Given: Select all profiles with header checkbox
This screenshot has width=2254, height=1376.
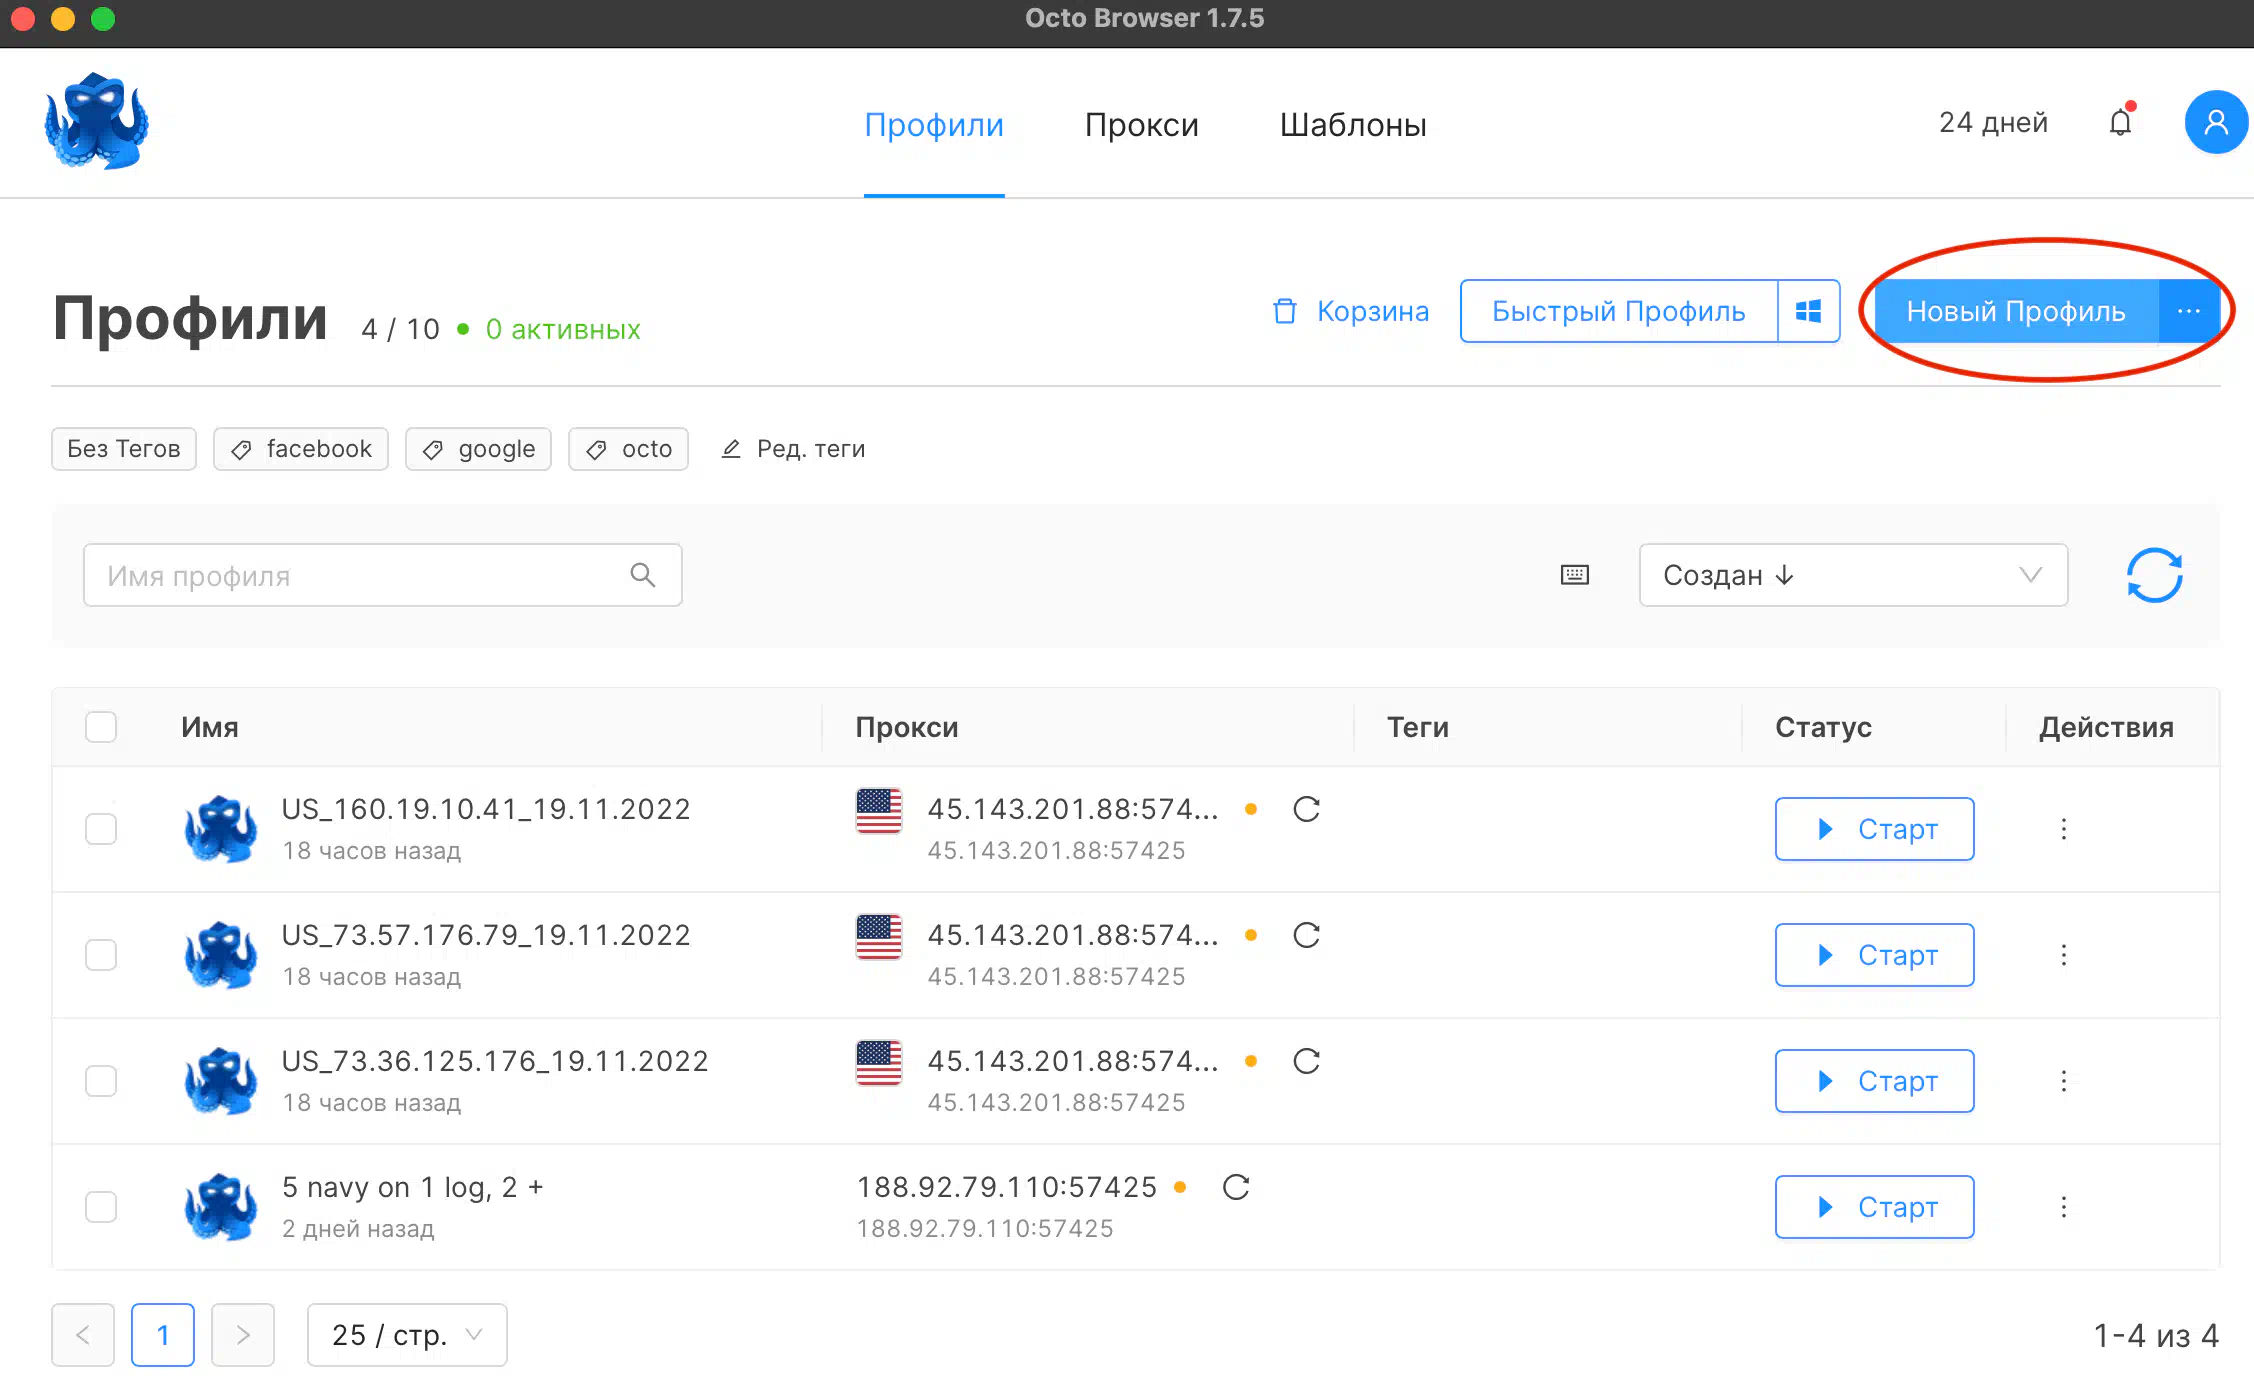Looking at the screenshot, I should 101,727.
